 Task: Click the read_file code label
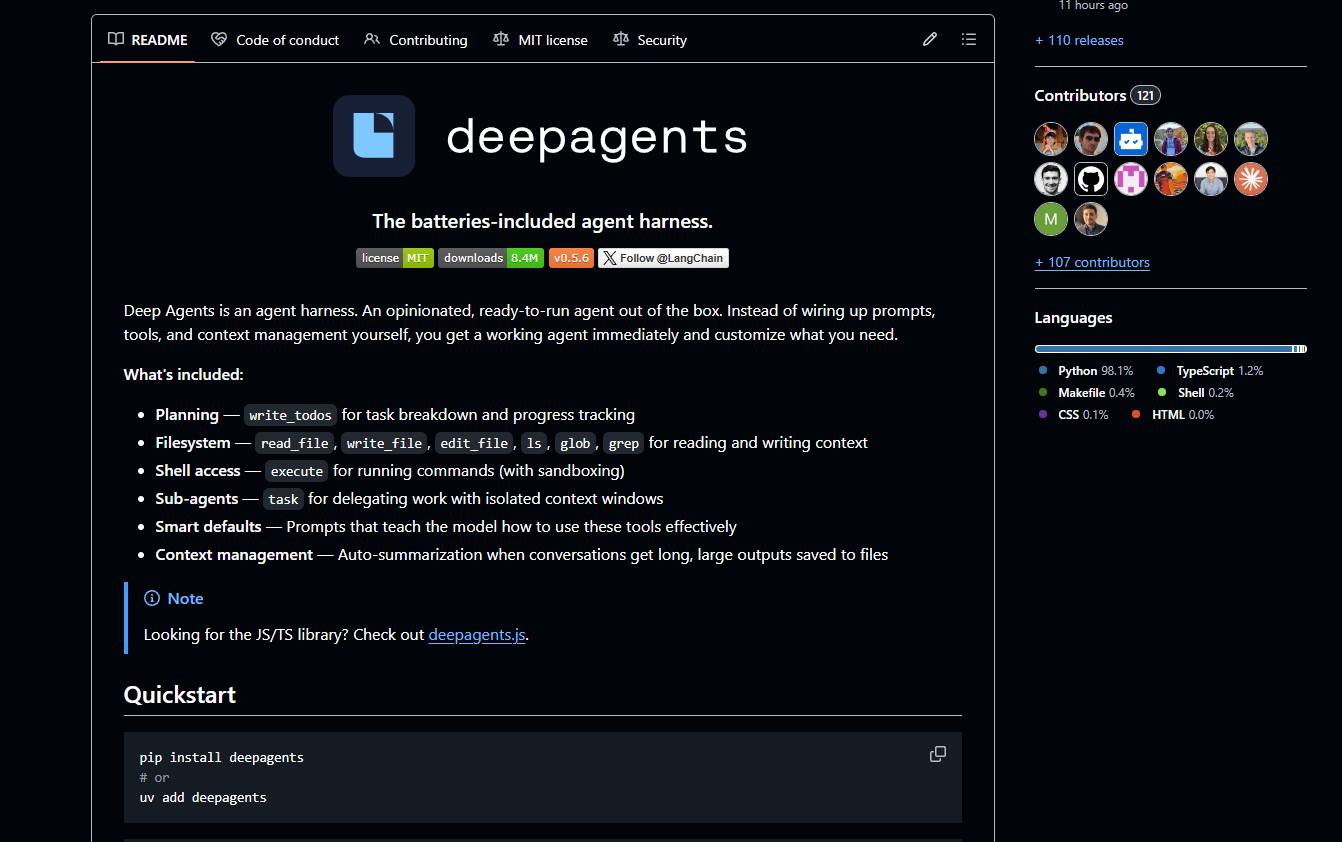tap(295, 443)
